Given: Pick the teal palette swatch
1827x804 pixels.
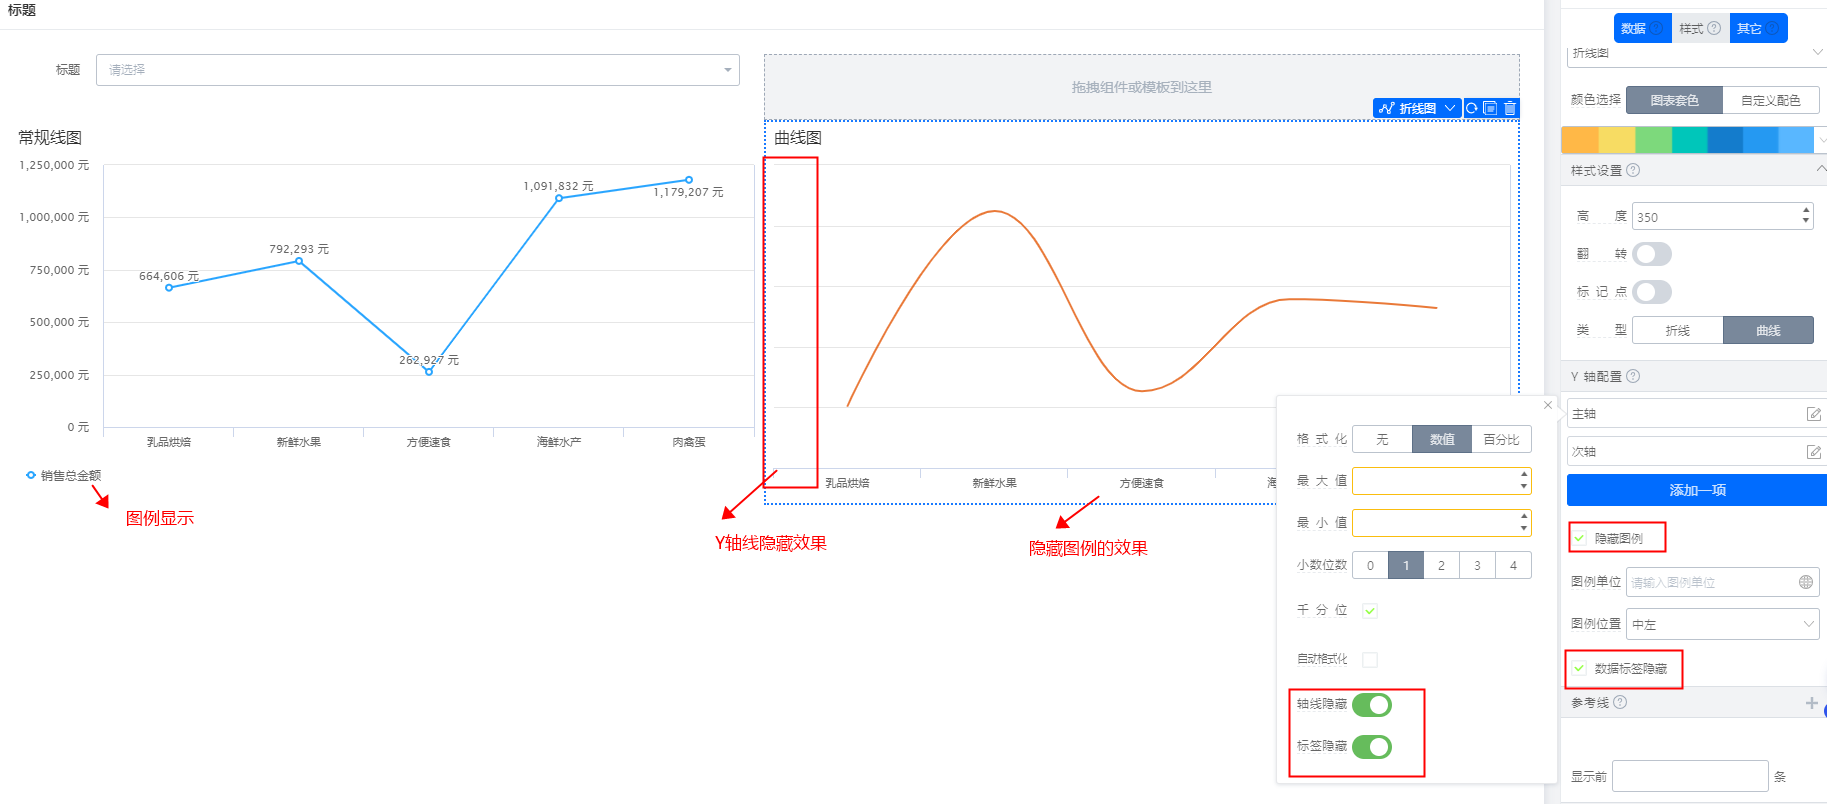Looking at the screenshot, I should (x=1689, y=140).
